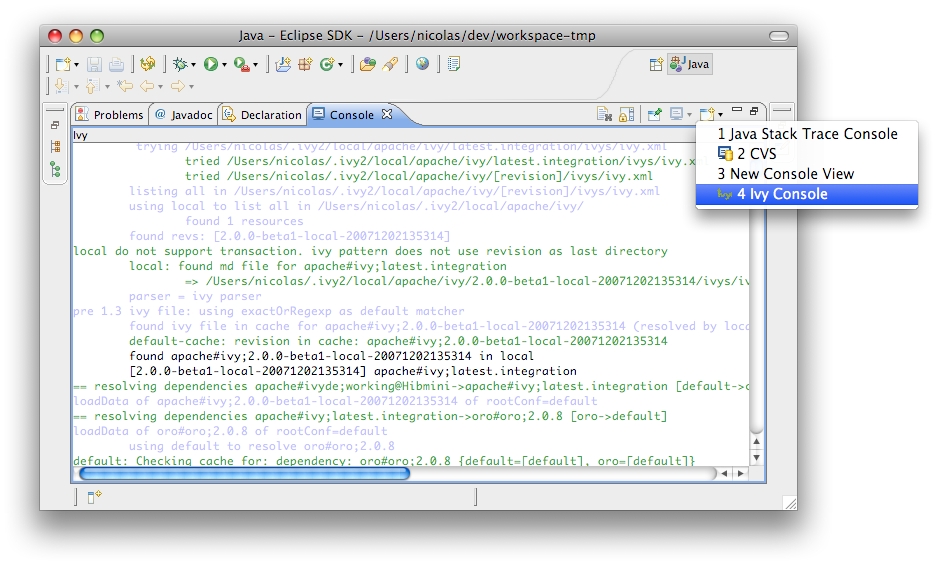Open the New Class dropdown arrow

click(341, 65)
